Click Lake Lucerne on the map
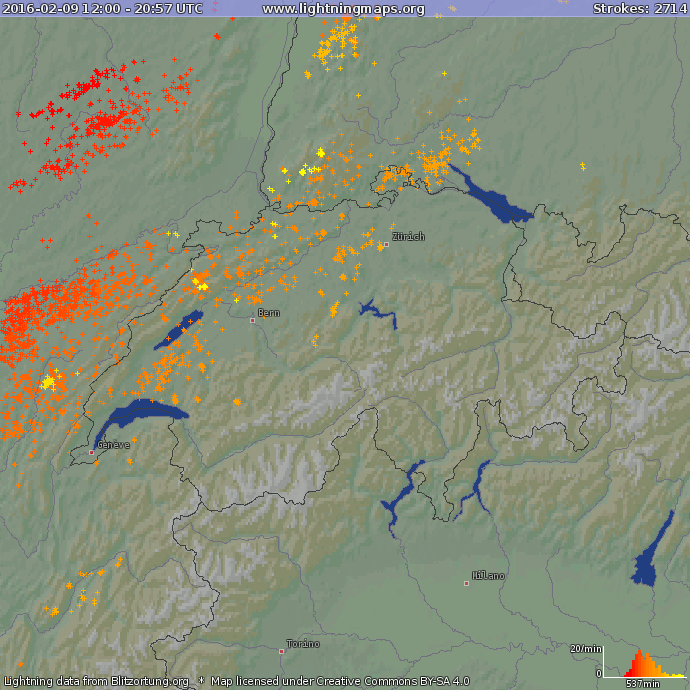 378,312
